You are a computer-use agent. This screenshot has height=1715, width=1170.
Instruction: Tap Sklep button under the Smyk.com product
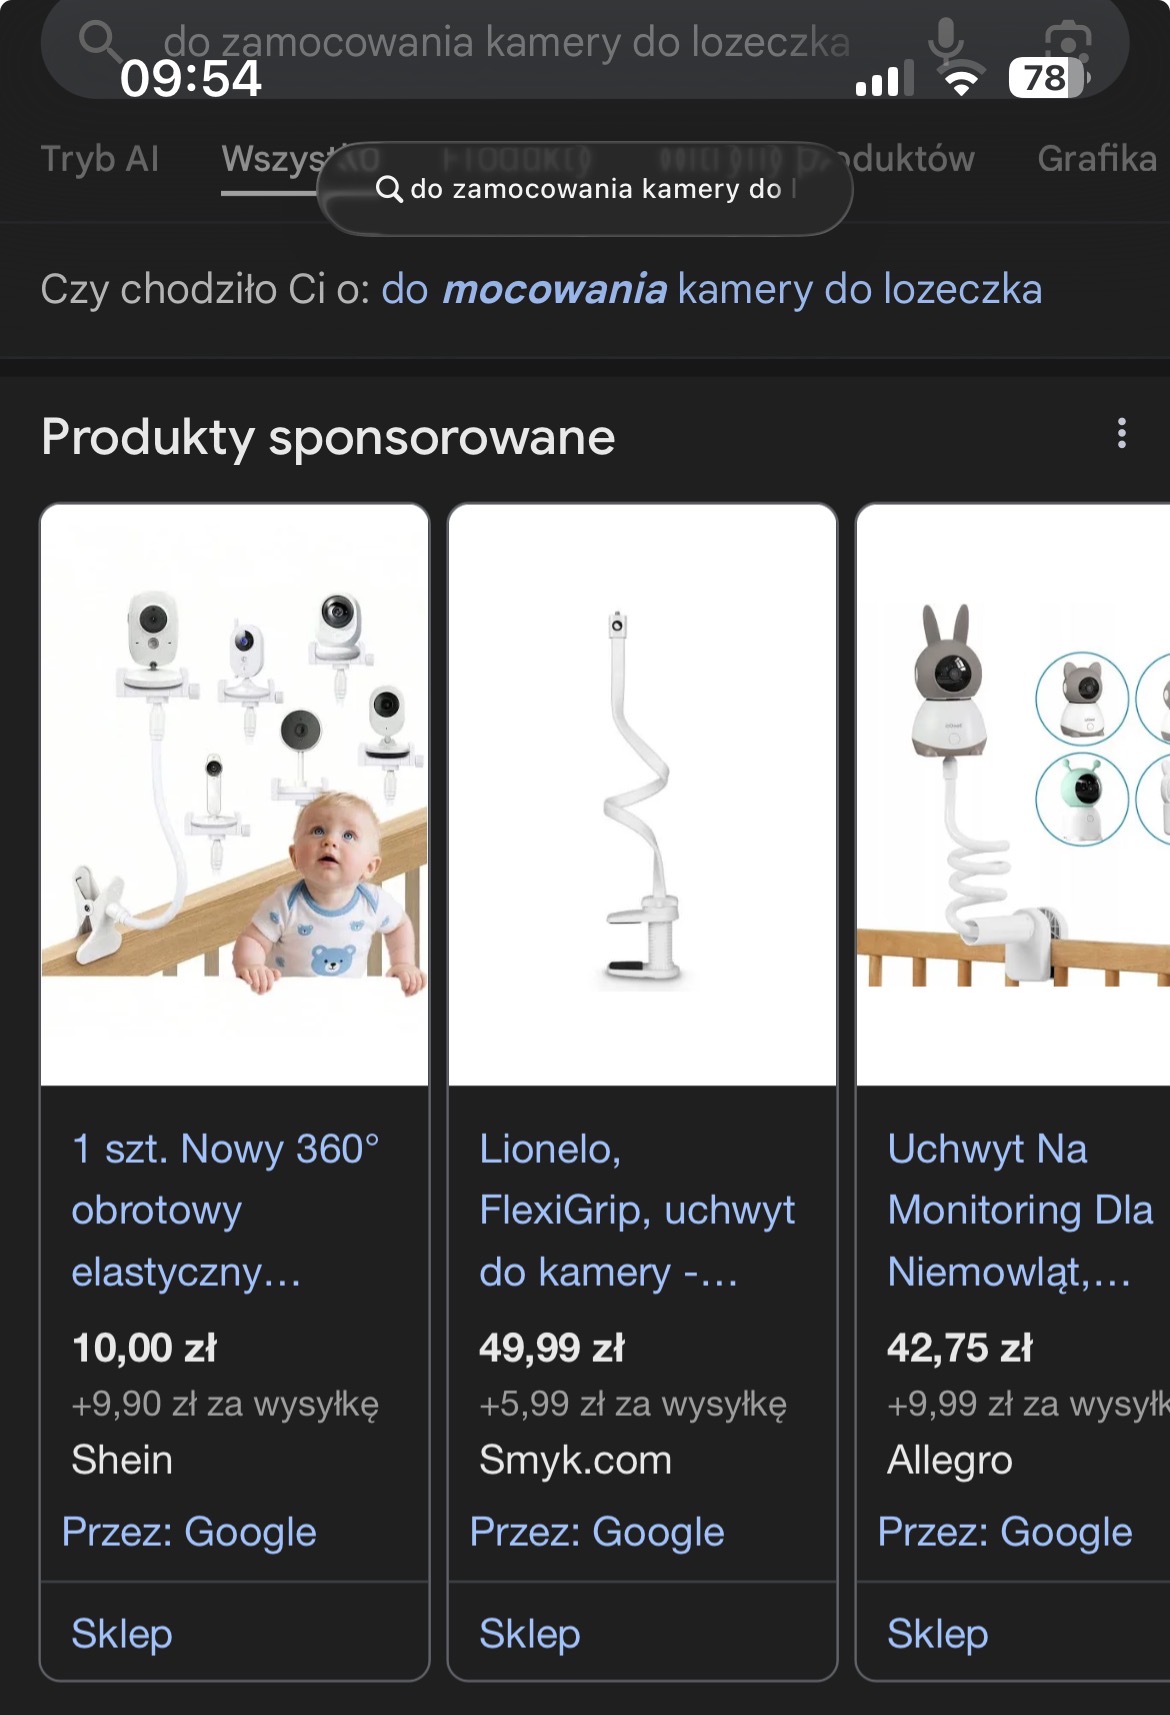(530, 1634)
